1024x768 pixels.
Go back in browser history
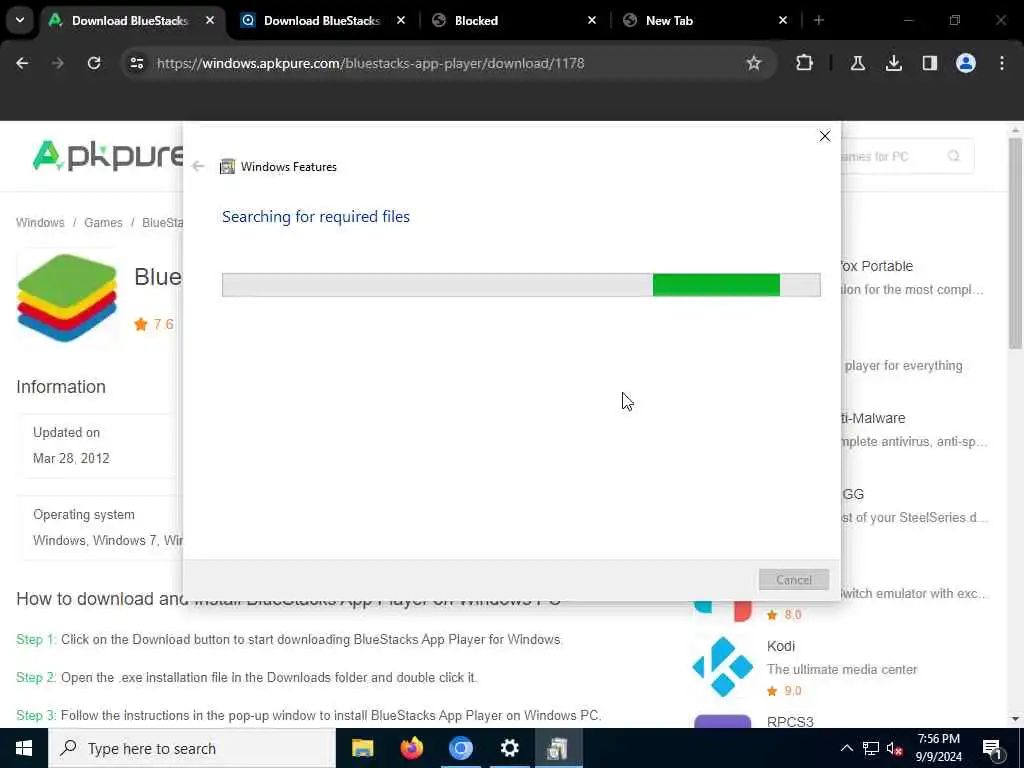22,63
